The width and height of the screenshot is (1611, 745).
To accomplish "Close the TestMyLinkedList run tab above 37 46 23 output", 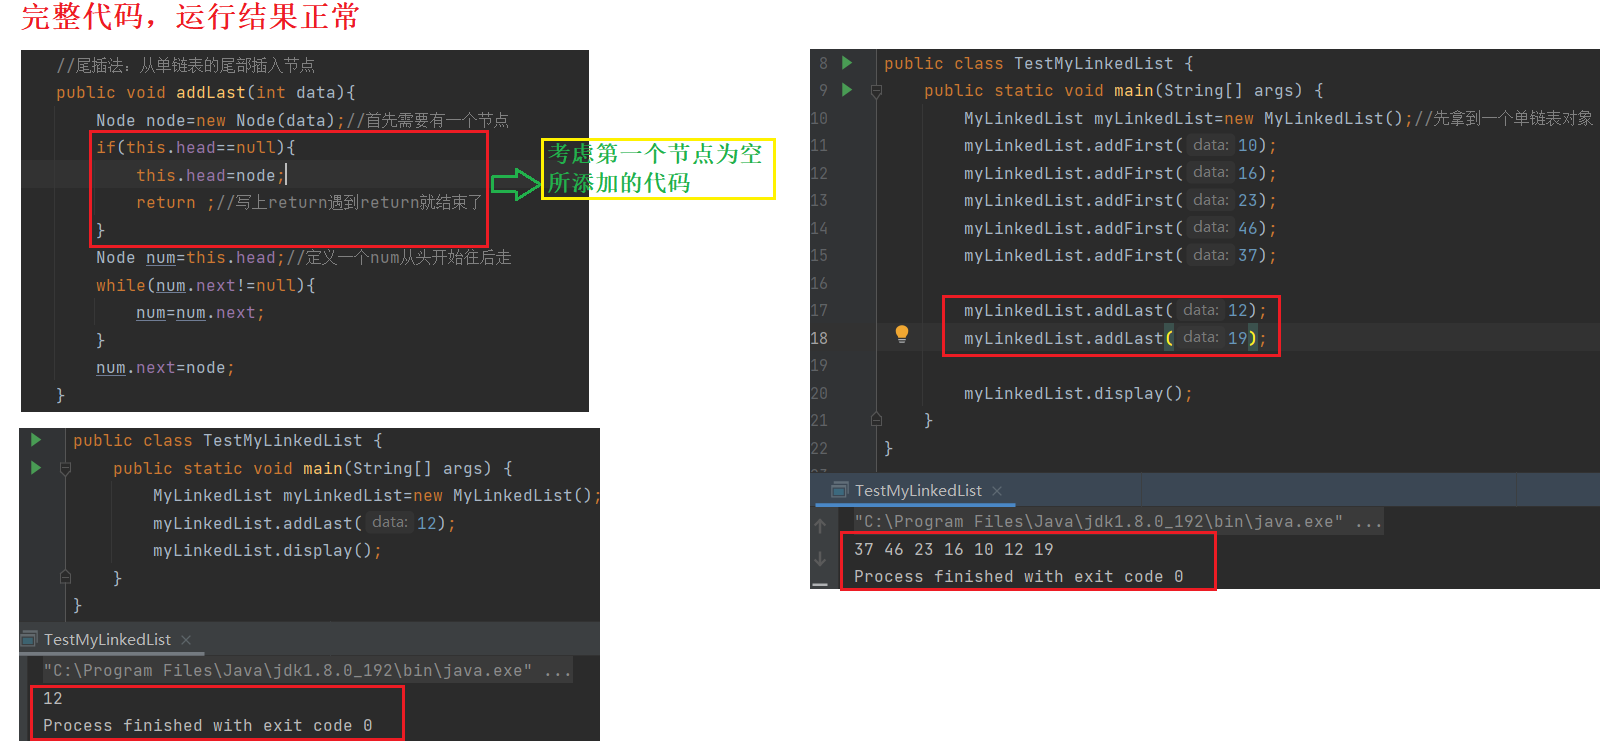I will tap(997, 491).
